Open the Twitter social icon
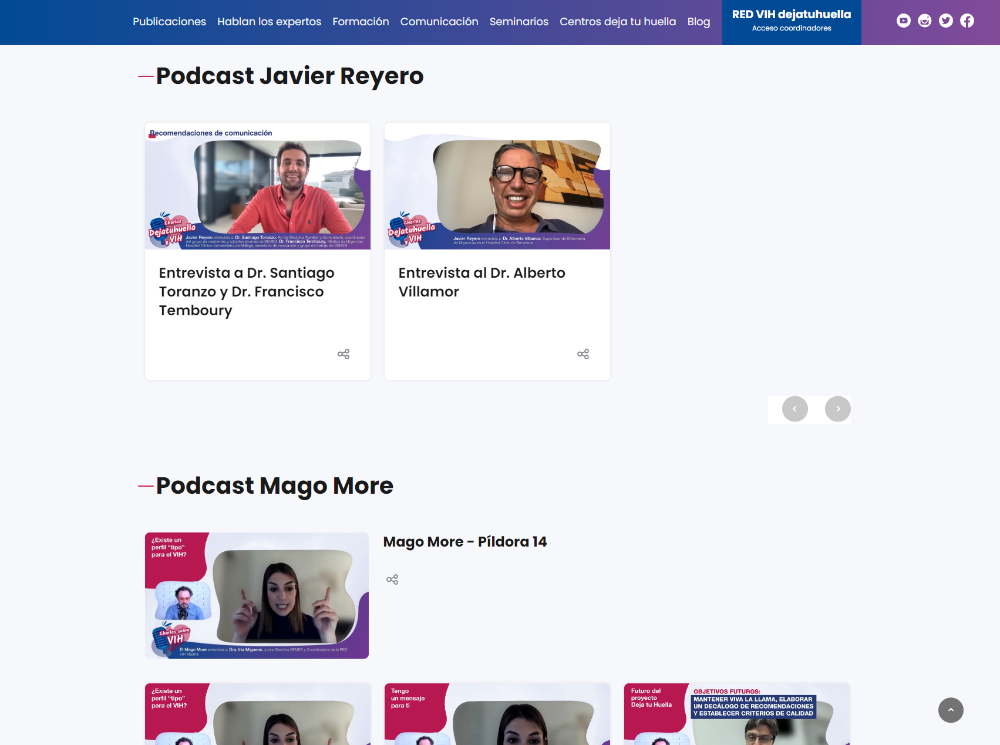Screen dimensions: 1000x745 (946, 21)
